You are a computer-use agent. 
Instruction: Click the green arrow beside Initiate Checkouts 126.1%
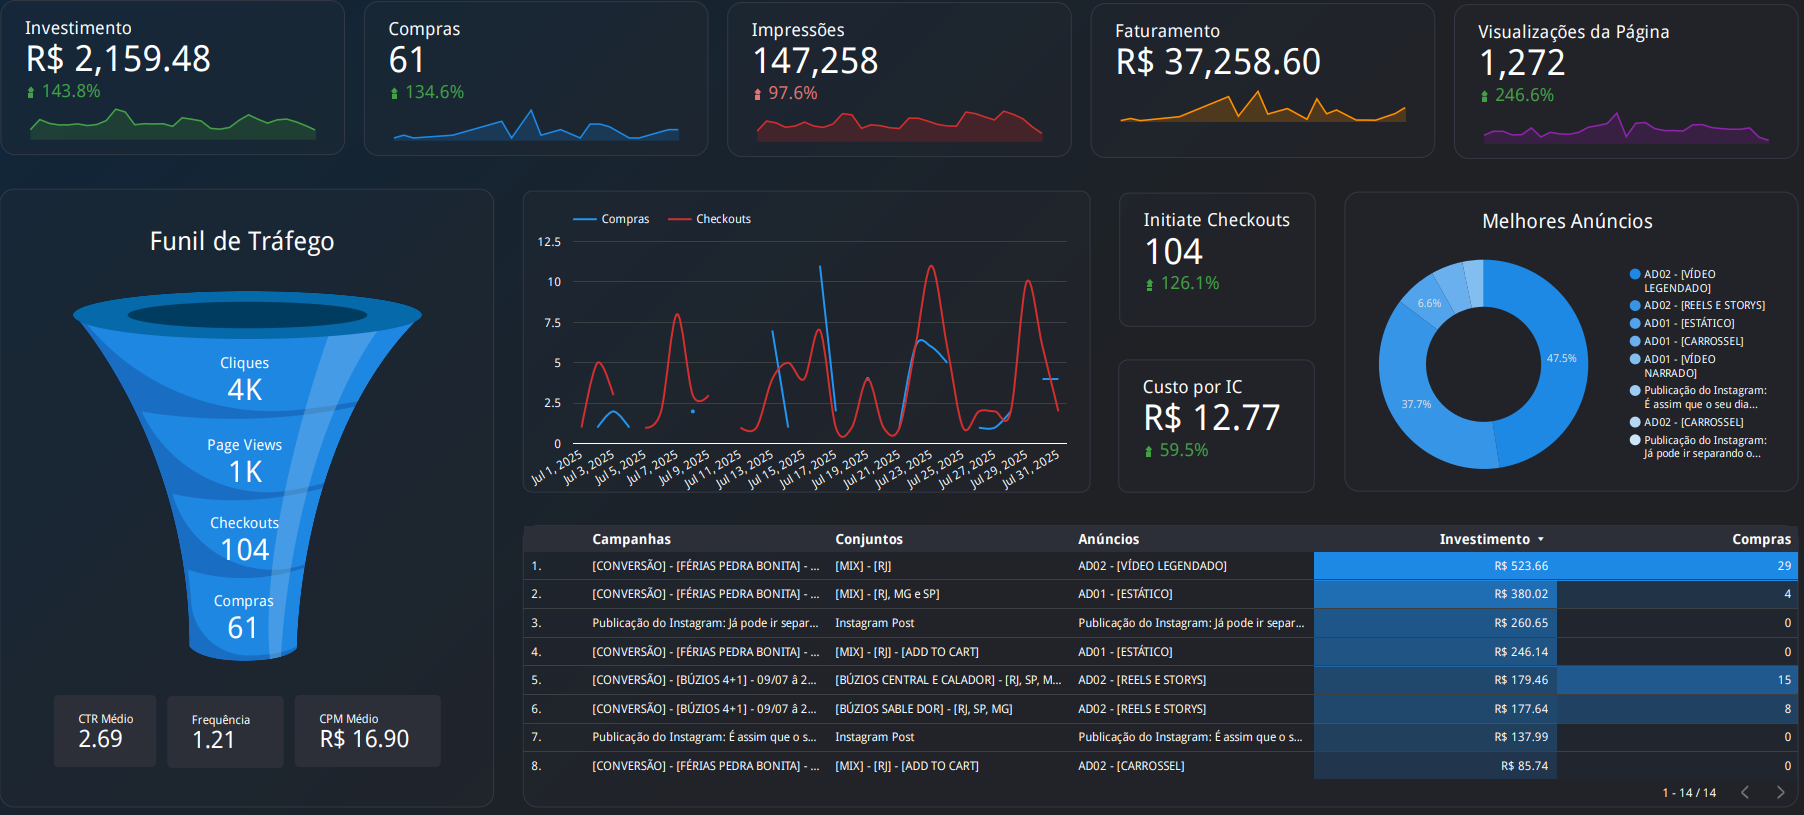(1149, 285)
